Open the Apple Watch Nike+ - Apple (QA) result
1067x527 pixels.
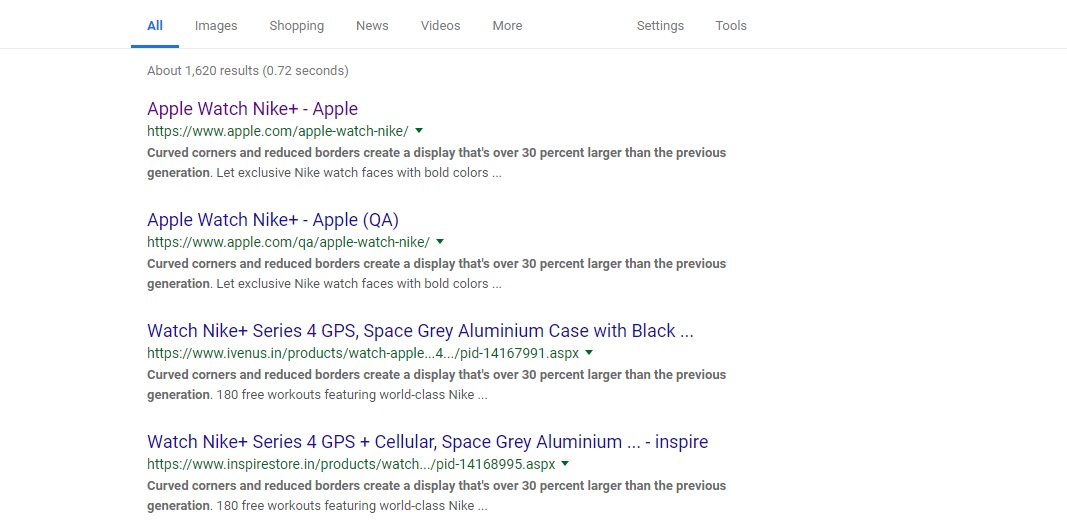(x=273, y=220)
